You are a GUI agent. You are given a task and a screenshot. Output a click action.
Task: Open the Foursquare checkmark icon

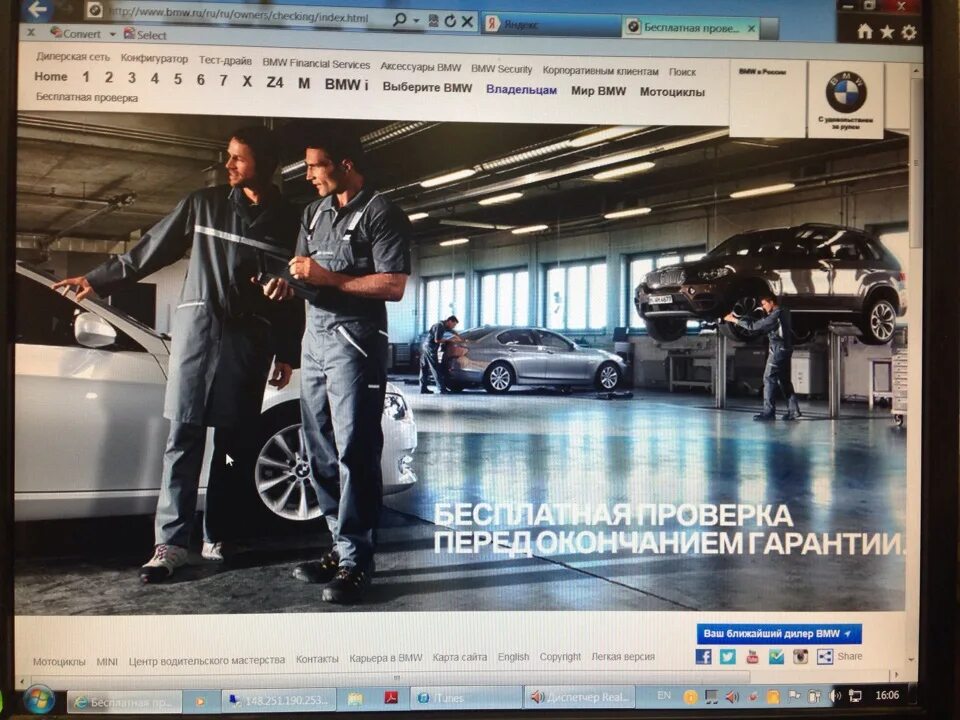tap(776, 656)
